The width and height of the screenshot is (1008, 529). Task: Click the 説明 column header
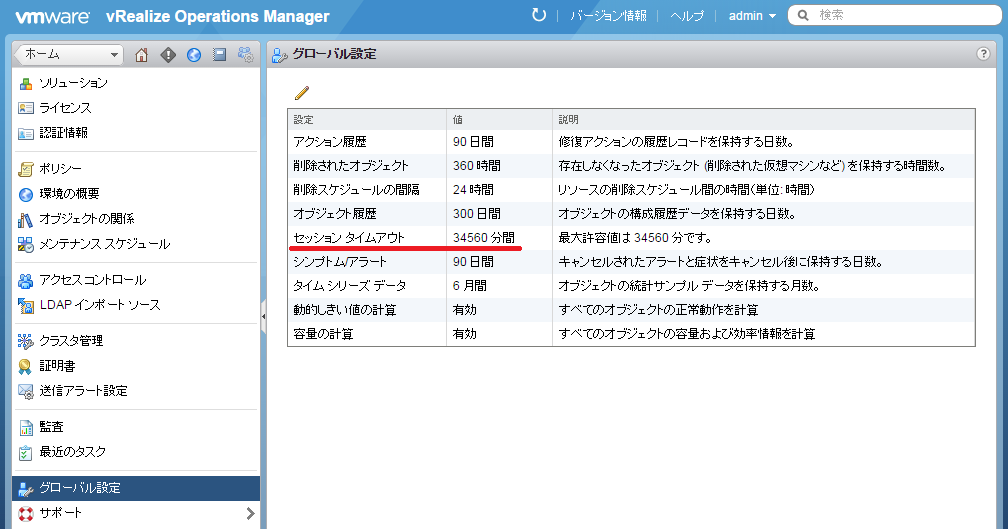pyautogui.click(x=764, y=120)
